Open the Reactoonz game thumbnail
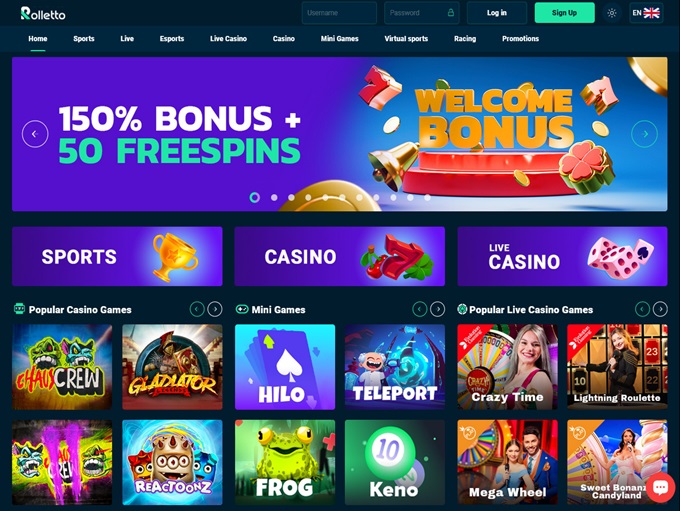 pyautogui.click(x=172, y=462)
